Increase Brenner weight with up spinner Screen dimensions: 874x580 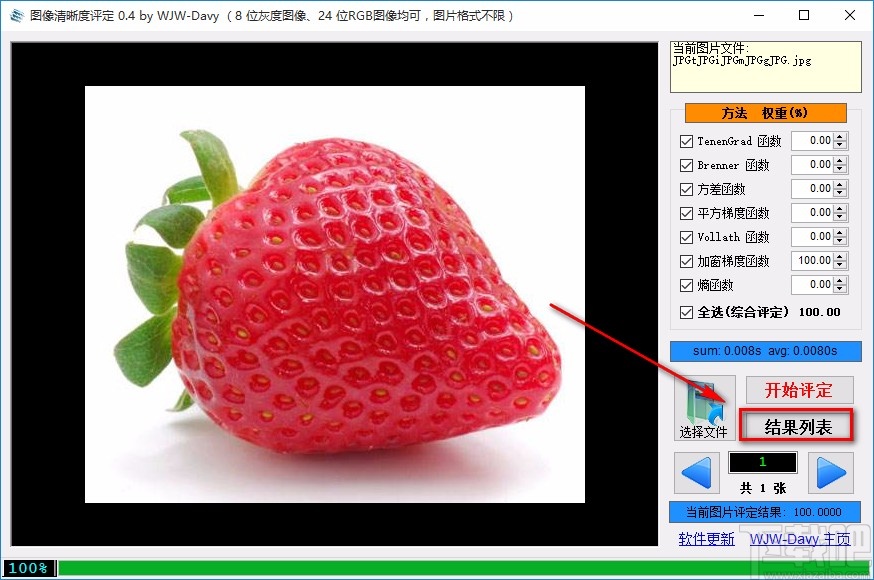(841, 160)
